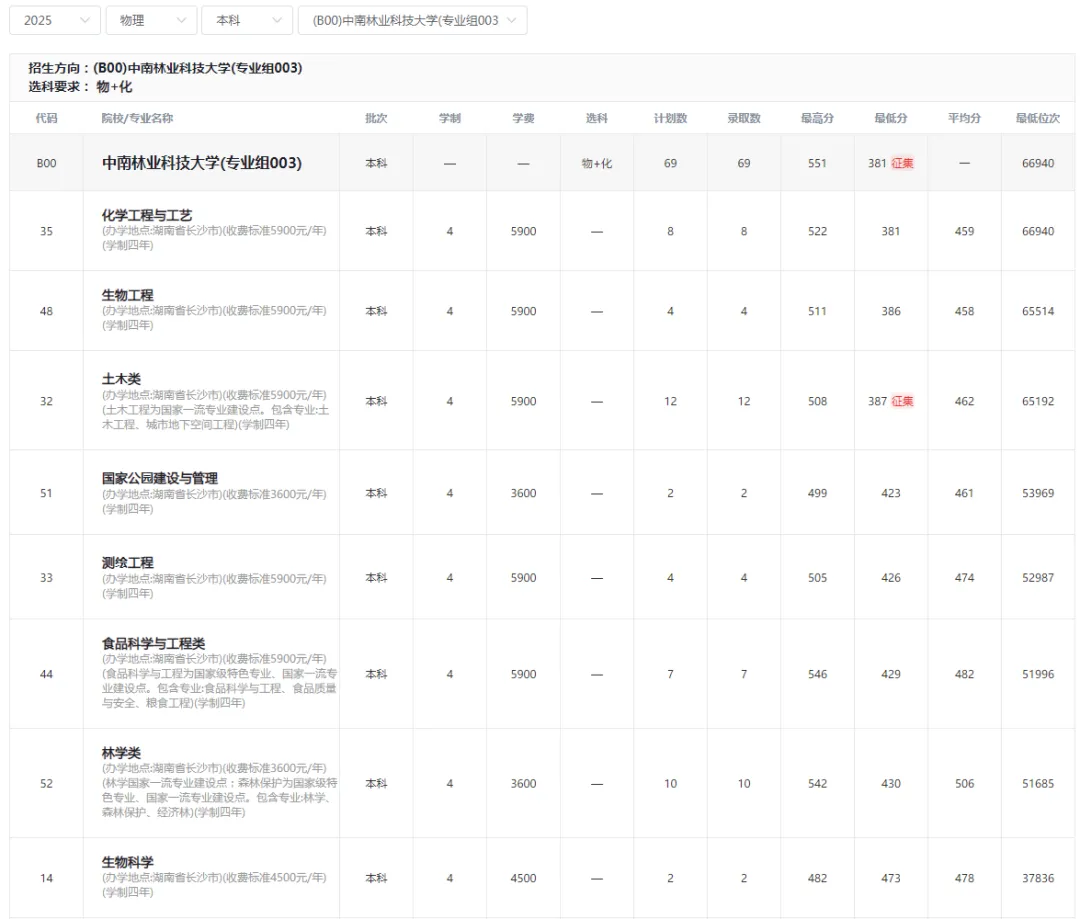This screenshot has height=919, width=1080.
Task: Click average score 459 for 化学工程与工艺
Action: click(x=964, y=231)
